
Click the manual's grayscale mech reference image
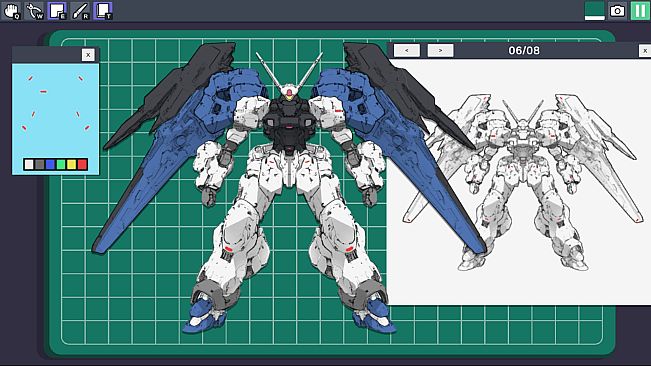pyautogui.click(x=522, y=182)
